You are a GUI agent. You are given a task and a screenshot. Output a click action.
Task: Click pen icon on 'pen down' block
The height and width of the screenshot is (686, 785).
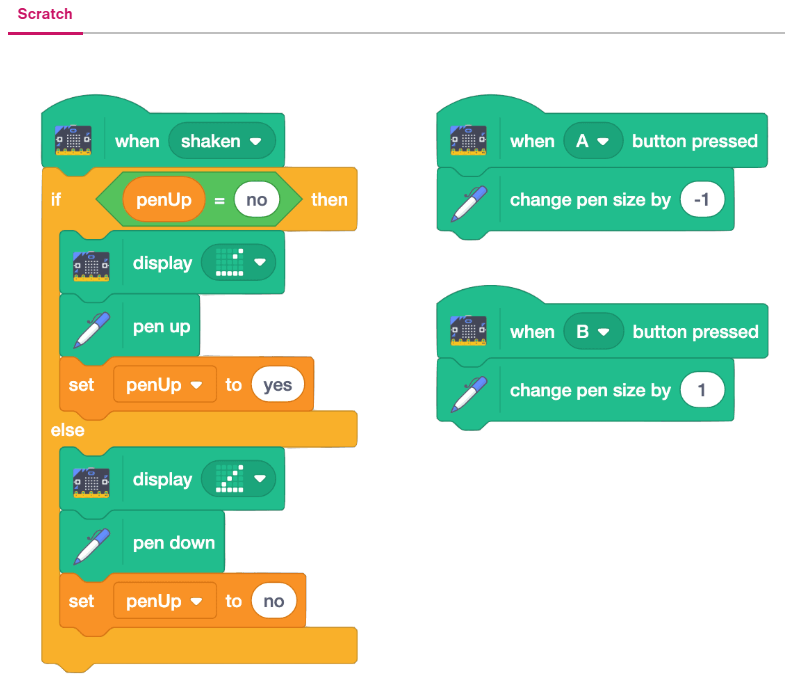point(92,543)
